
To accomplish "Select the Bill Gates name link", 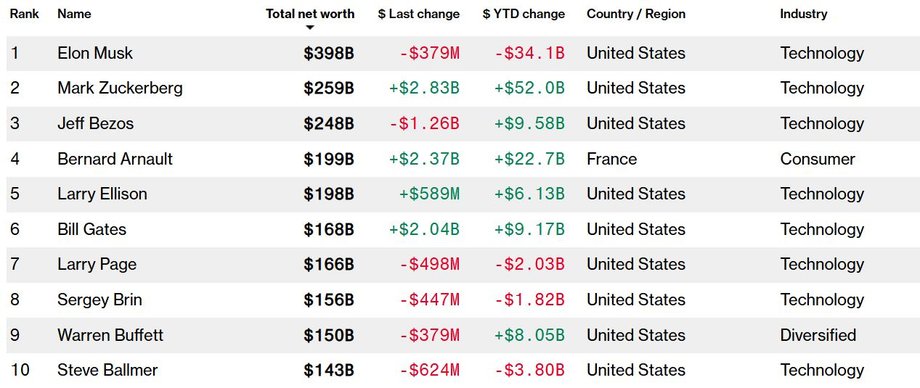I will coord(92,230).
